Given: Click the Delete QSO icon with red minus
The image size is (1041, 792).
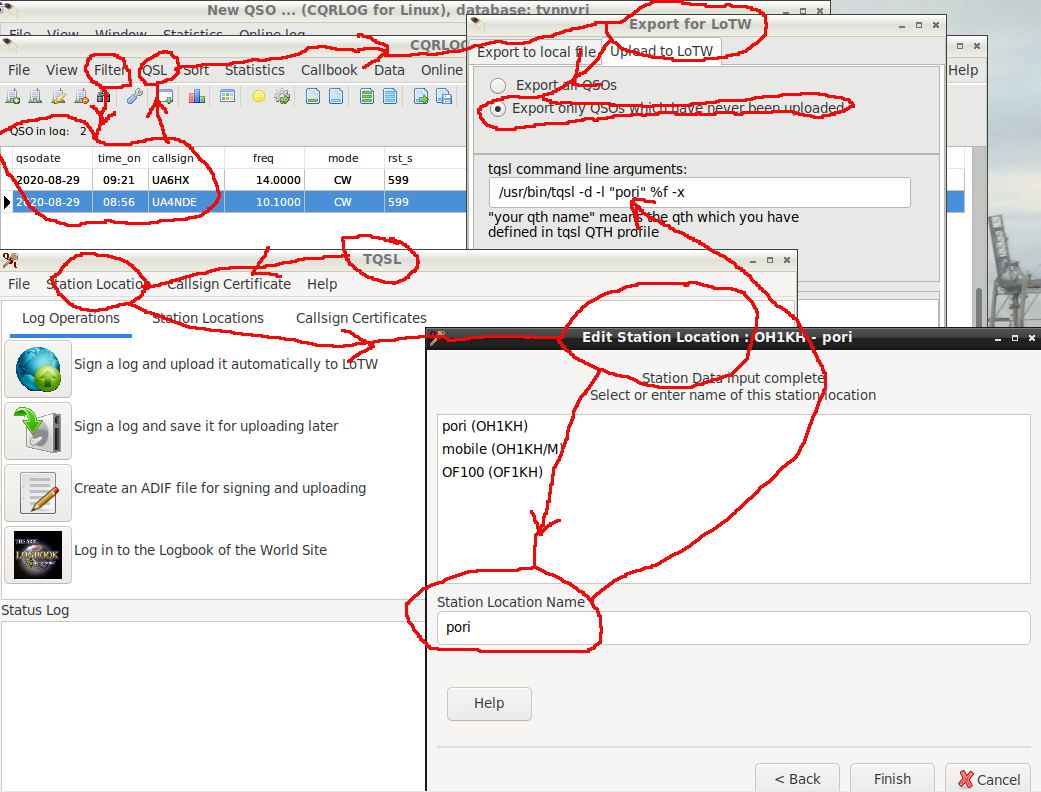Looking at the screenshot, I should 81,97.
